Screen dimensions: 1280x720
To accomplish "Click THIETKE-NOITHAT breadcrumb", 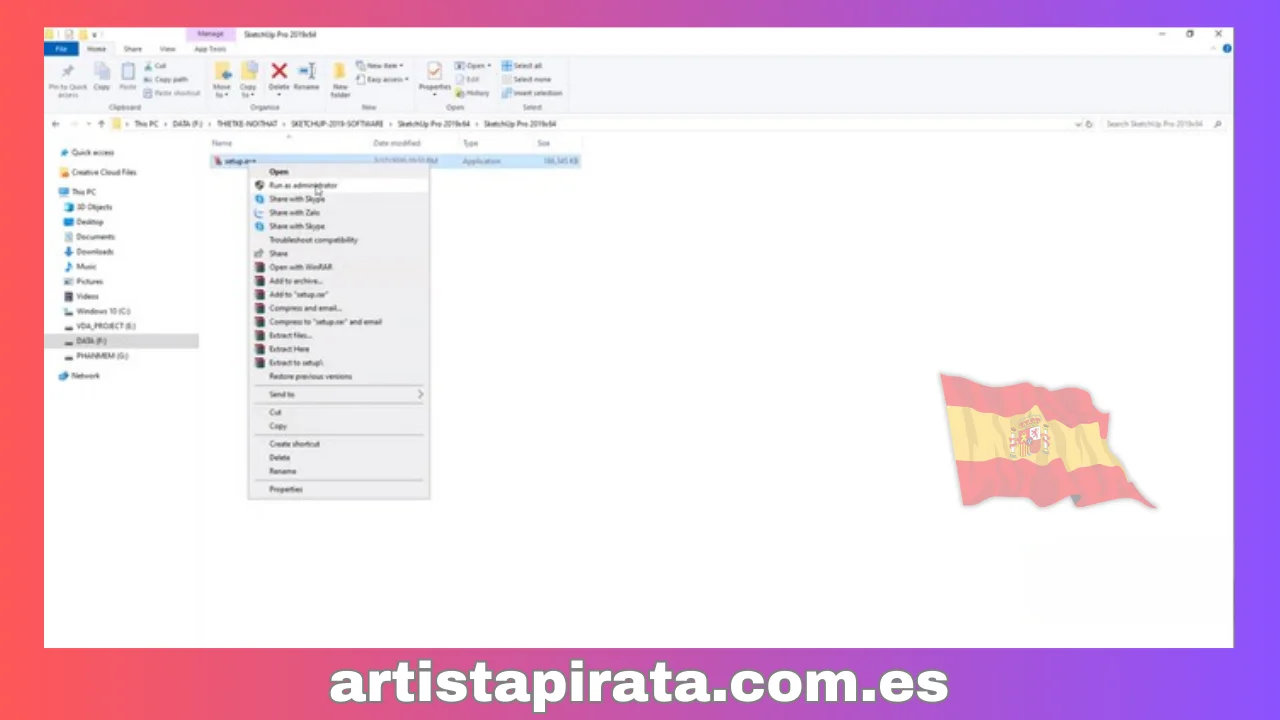I will coord(247,124).
